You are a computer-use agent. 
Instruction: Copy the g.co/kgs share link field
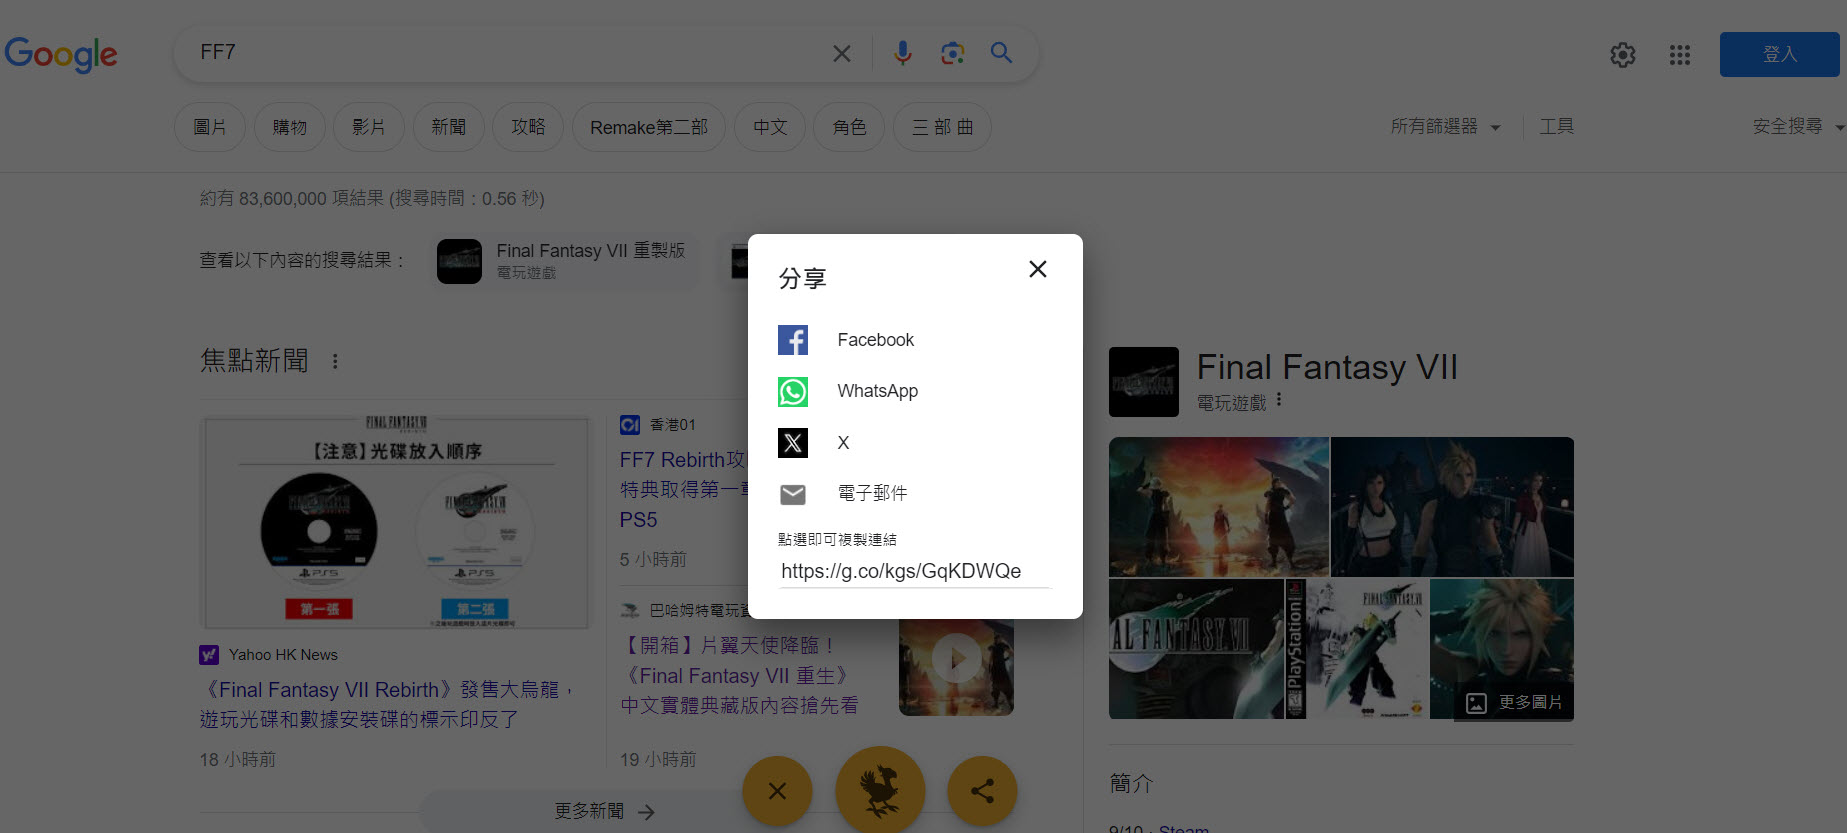915,571
